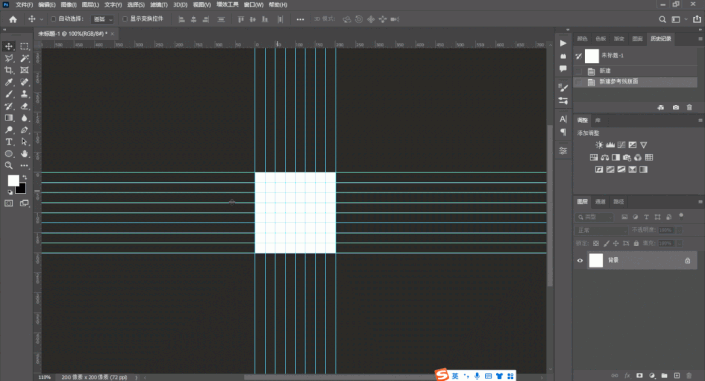Select the Spot Healing Brush tool
Viewport: 705px width, 381px height.
[24, 82]
